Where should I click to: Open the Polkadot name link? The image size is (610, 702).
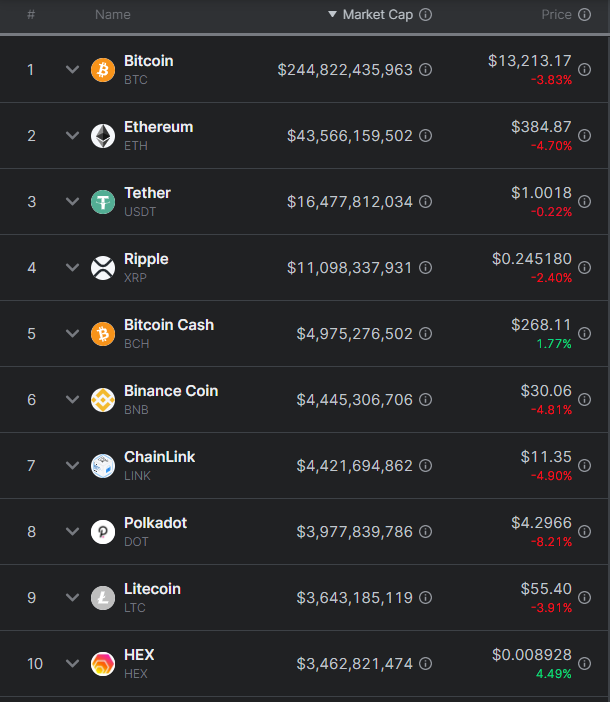point(155,523)
